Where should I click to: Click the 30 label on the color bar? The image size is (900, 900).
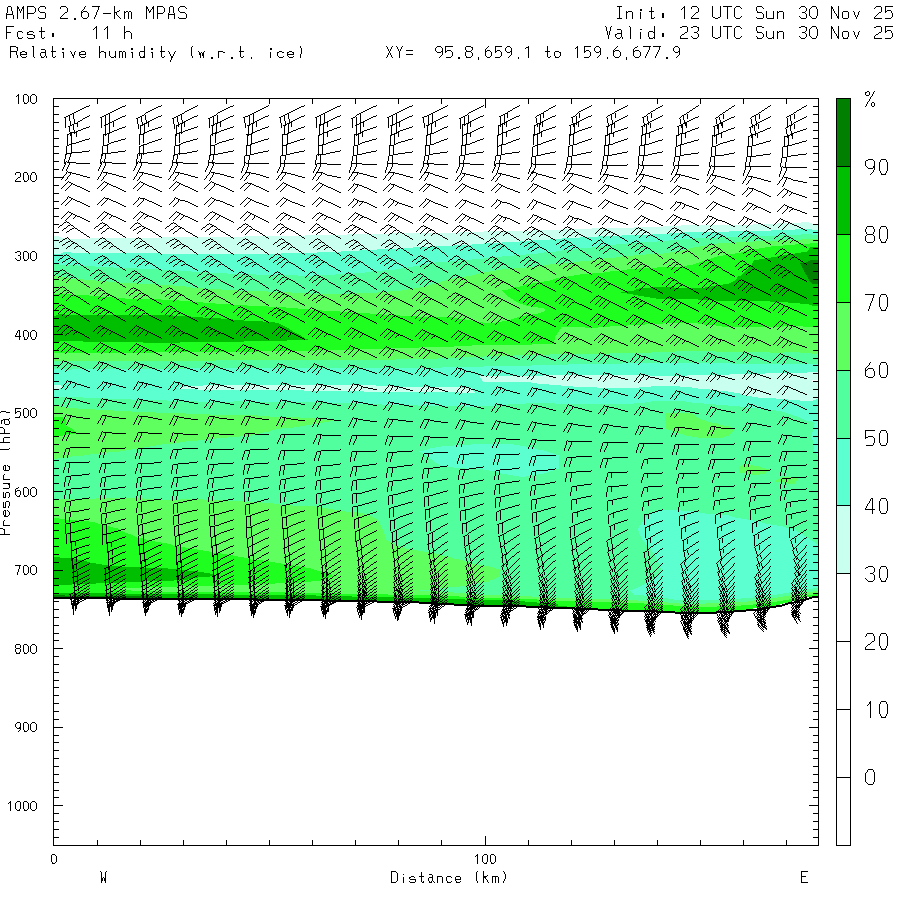coord(876,574)
